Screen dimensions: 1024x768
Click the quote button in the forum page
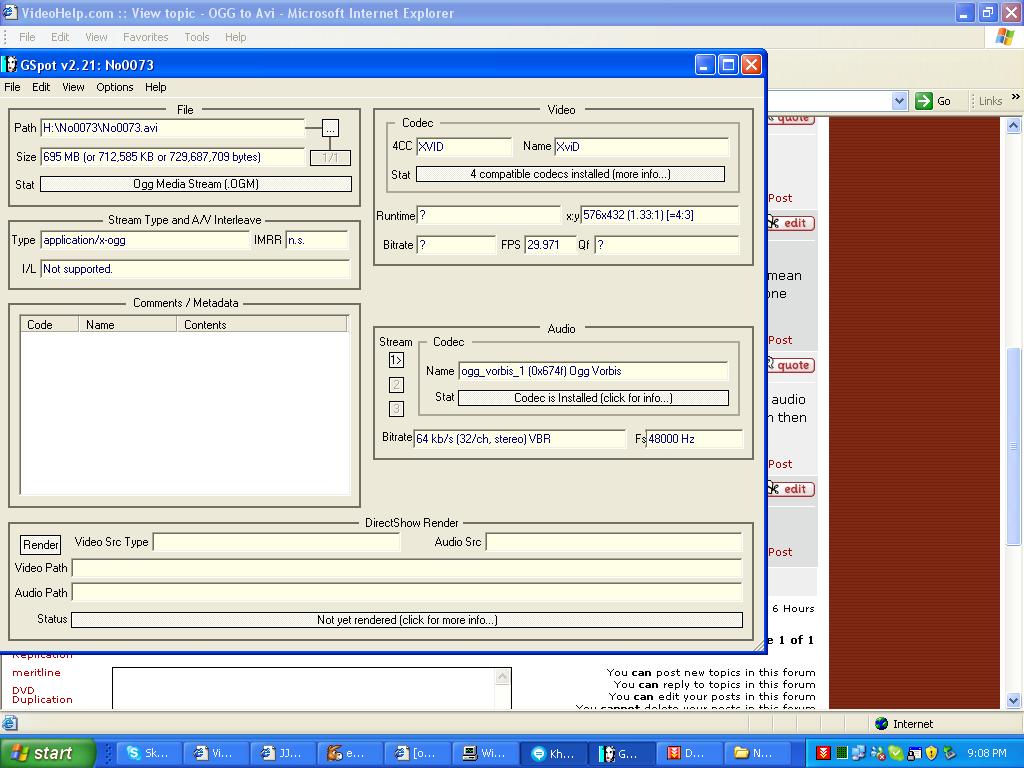792,365
